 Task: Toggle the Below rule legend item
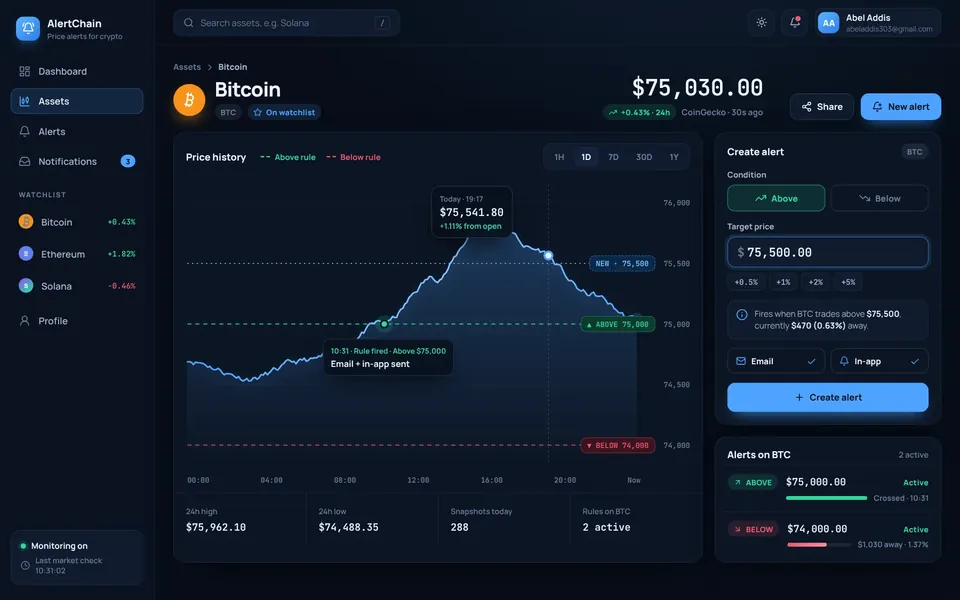[x=353, y=157]
